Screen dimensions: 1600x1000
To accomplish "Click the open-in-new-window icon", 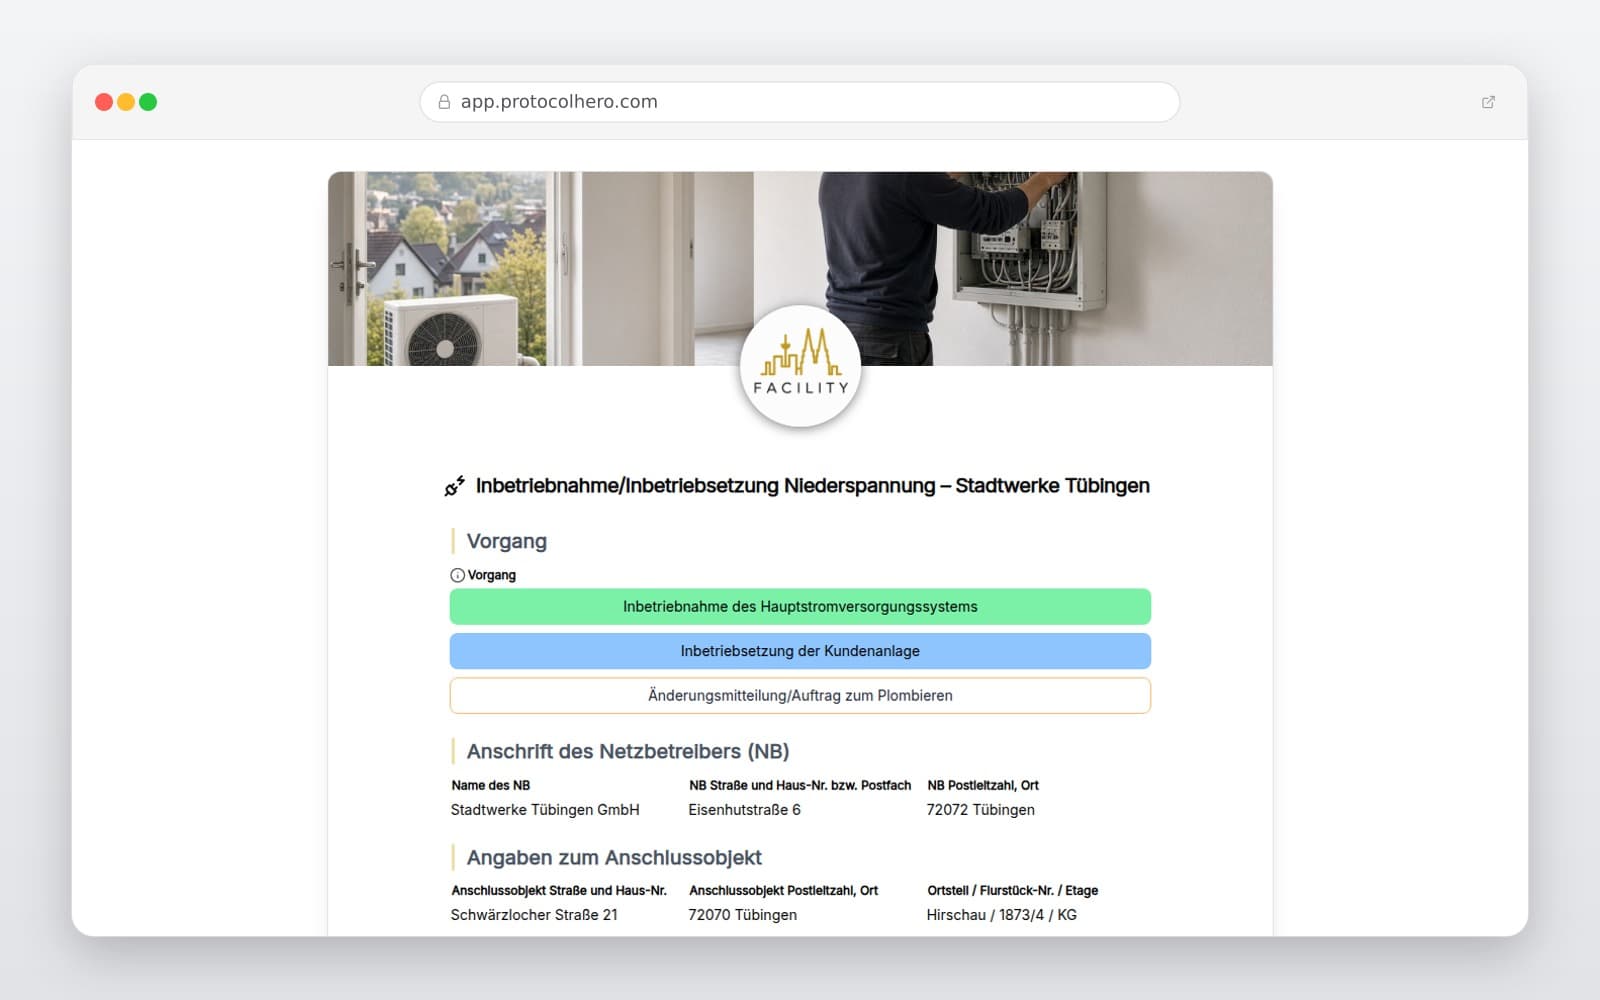I will tap(1488, 102).
